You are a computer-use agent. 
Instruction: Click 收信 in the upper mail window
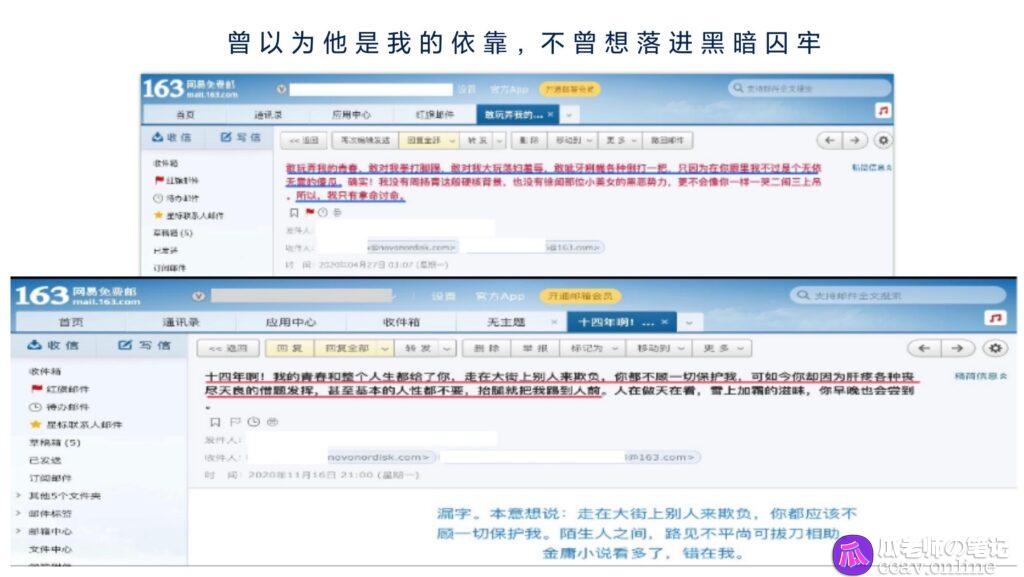point(172,137)
